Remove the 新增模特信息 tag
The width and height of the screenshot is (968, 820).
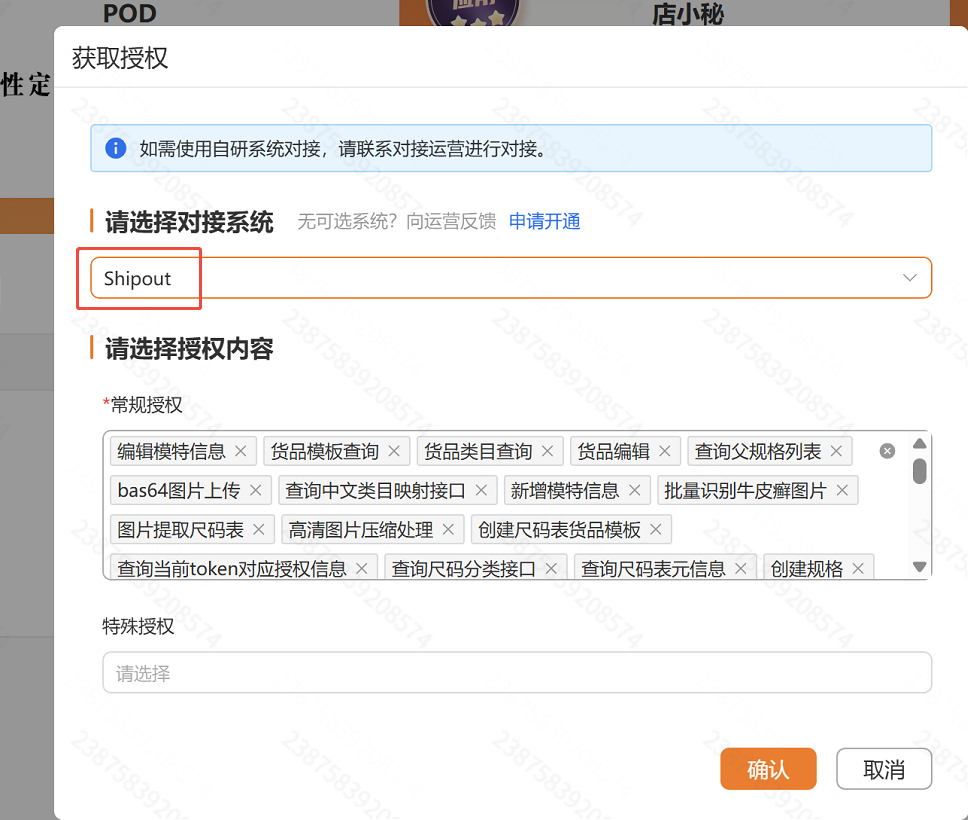click(634, 491)
